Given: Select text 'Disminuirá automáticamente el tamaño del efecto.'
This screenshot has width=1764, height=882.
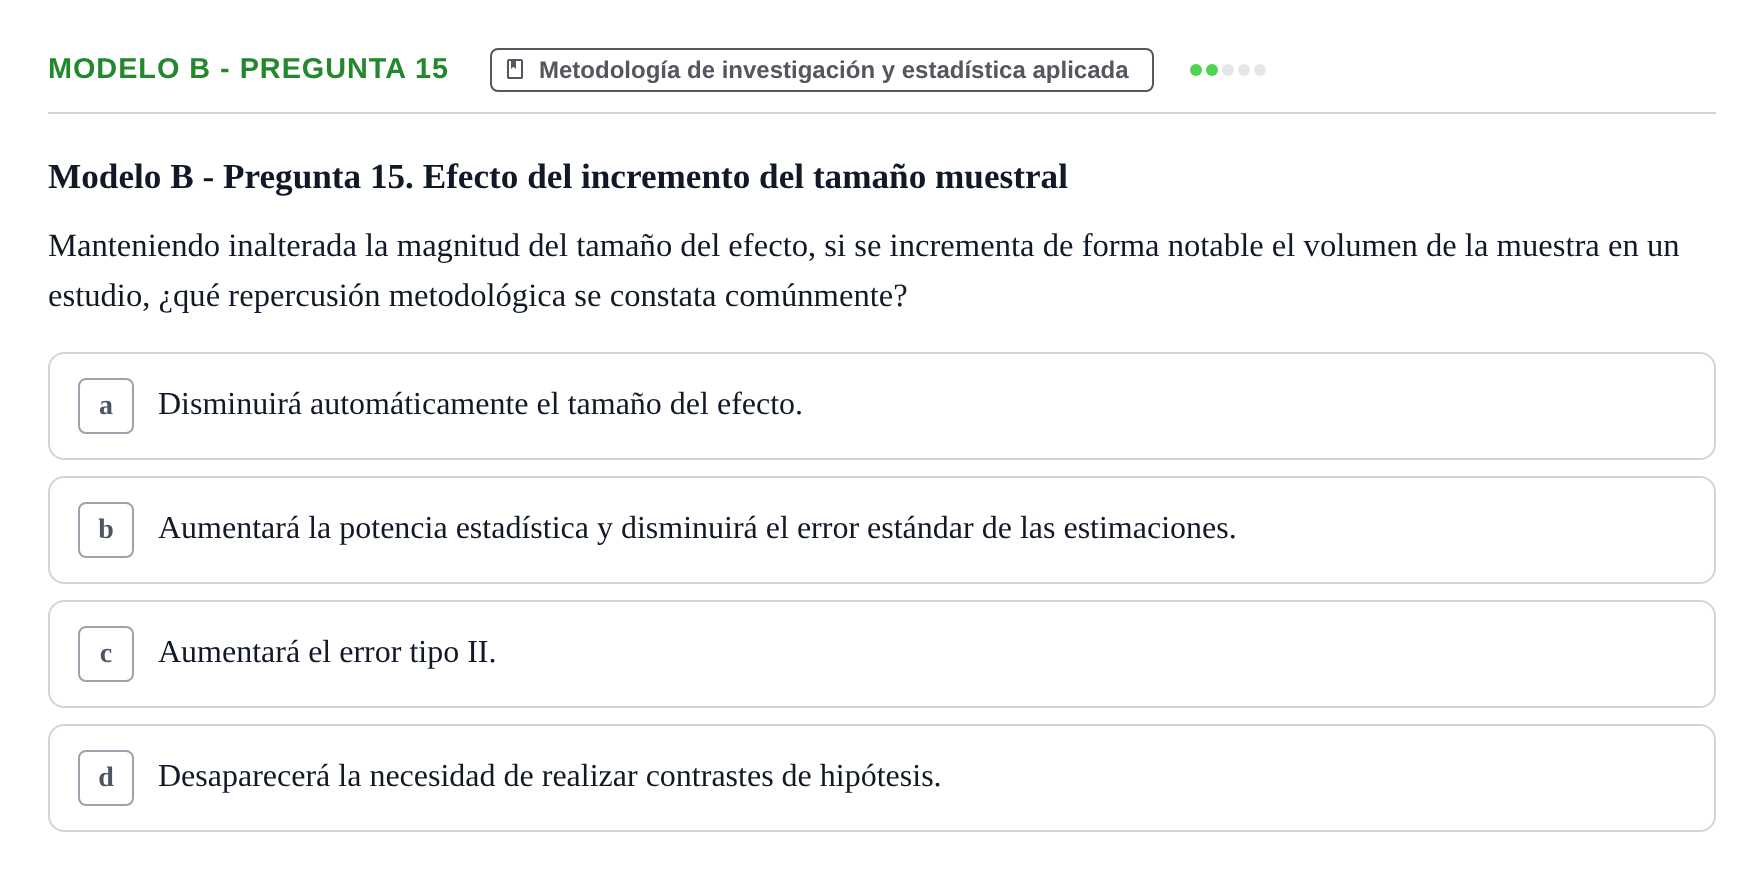Looking at the screenshot, I should tap(480, 404).
